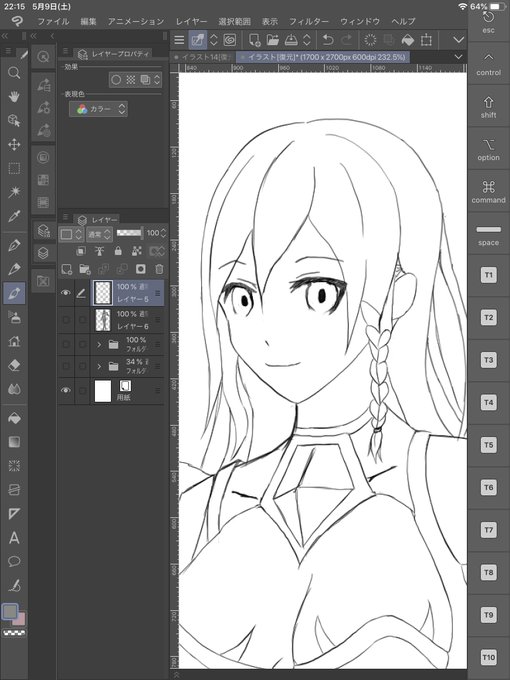
Task: Click the Create layer mask icon
Action: [x=141, y=269]
